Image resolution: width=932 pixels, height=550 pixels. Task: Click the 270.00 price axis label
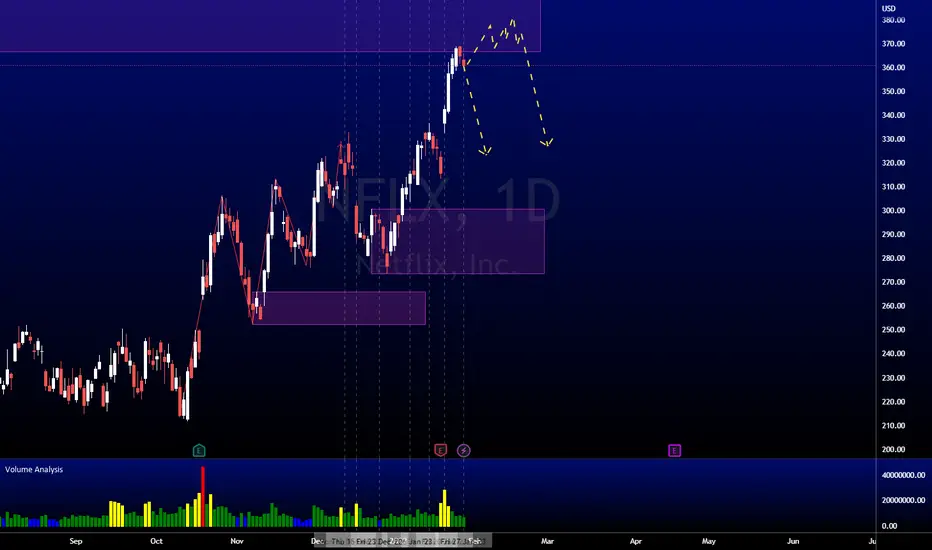(x=893, y=282)
